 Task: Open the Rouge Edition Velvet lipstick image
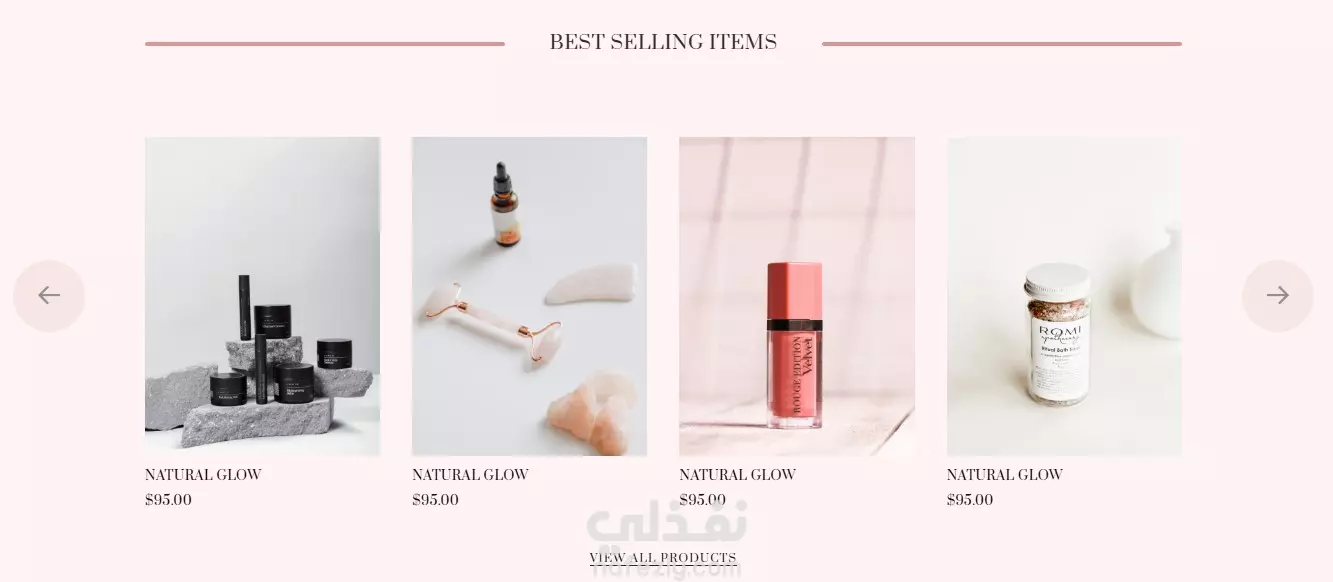(796, 296)
